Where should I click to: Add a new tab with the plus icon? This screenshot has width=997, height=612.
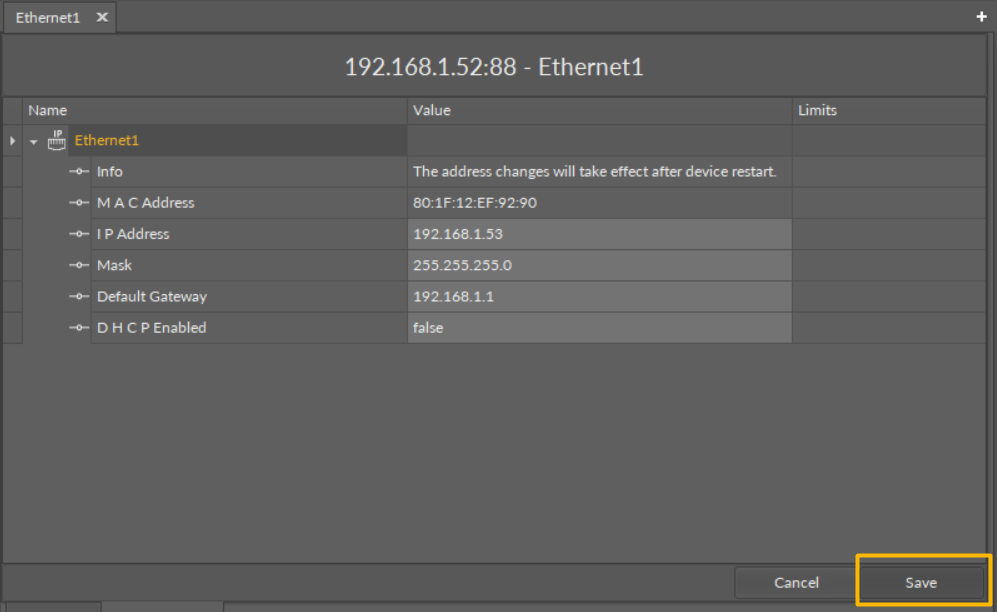[x=982, y=17]
